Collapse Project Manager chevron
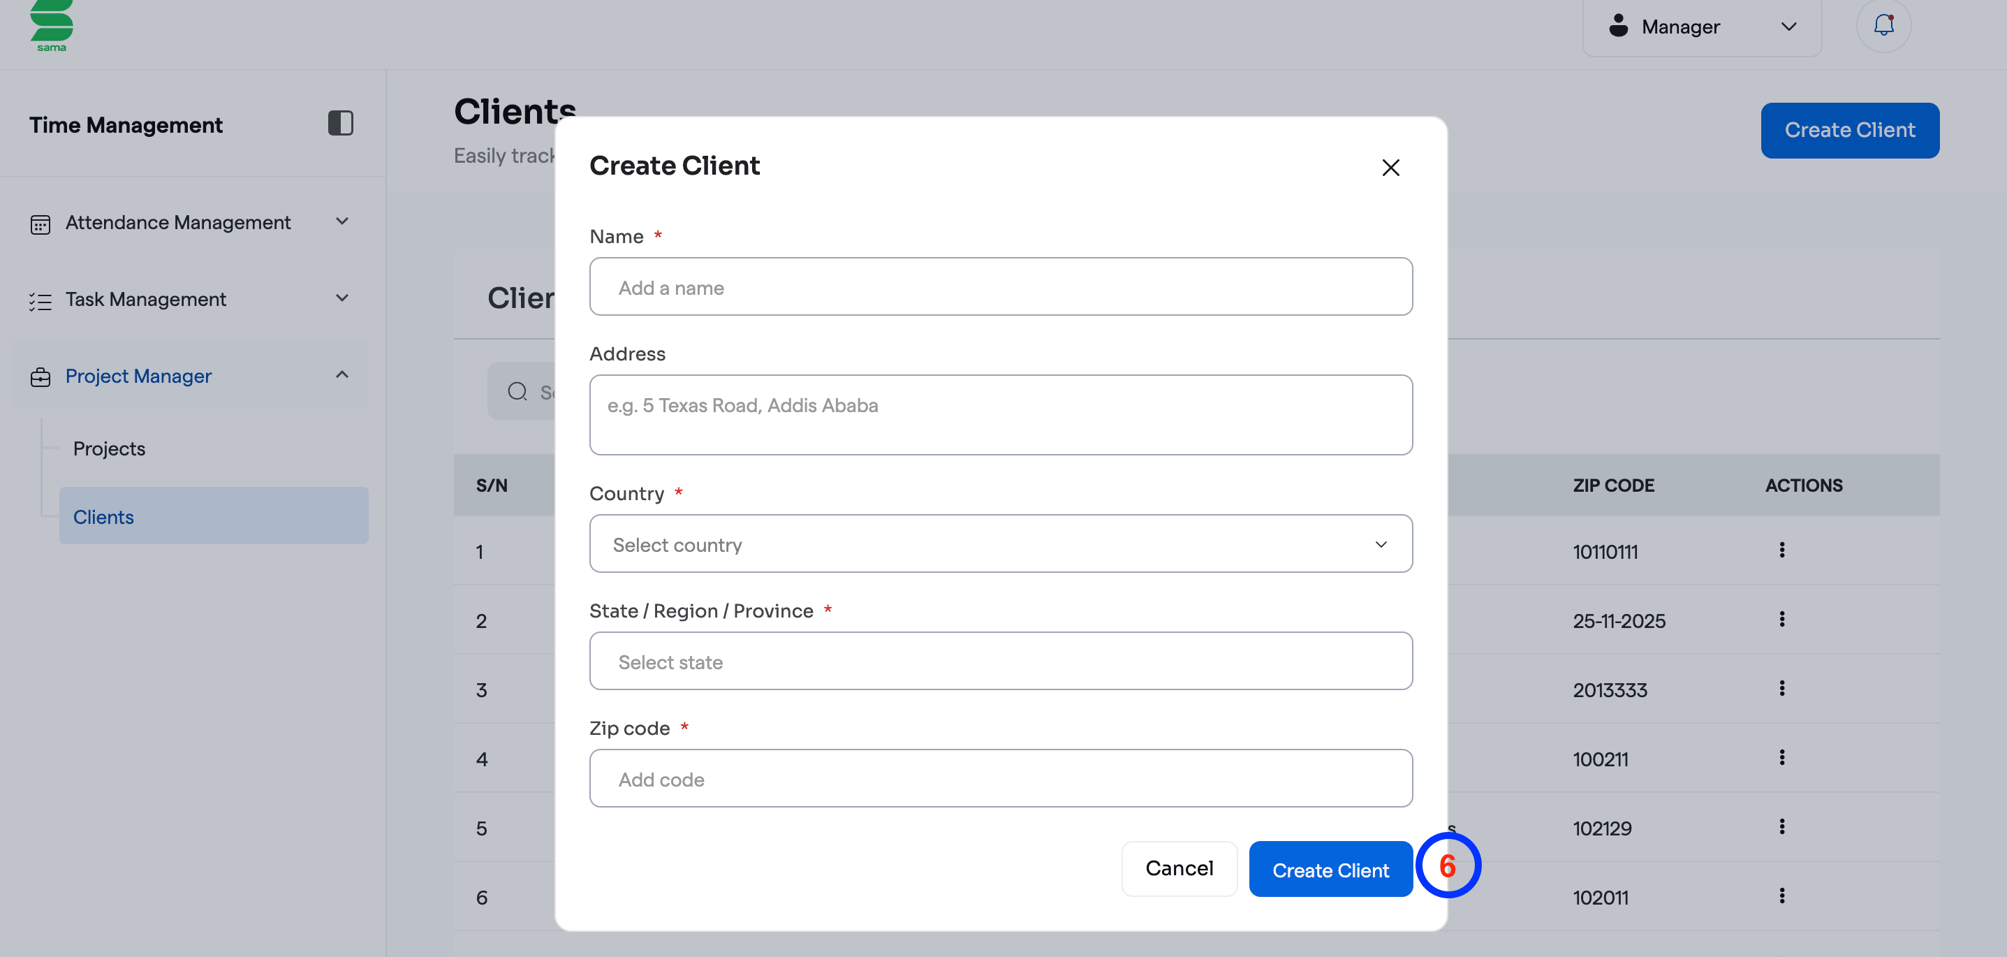Viewport: 2007px width, 957px height. click(342, 375)
